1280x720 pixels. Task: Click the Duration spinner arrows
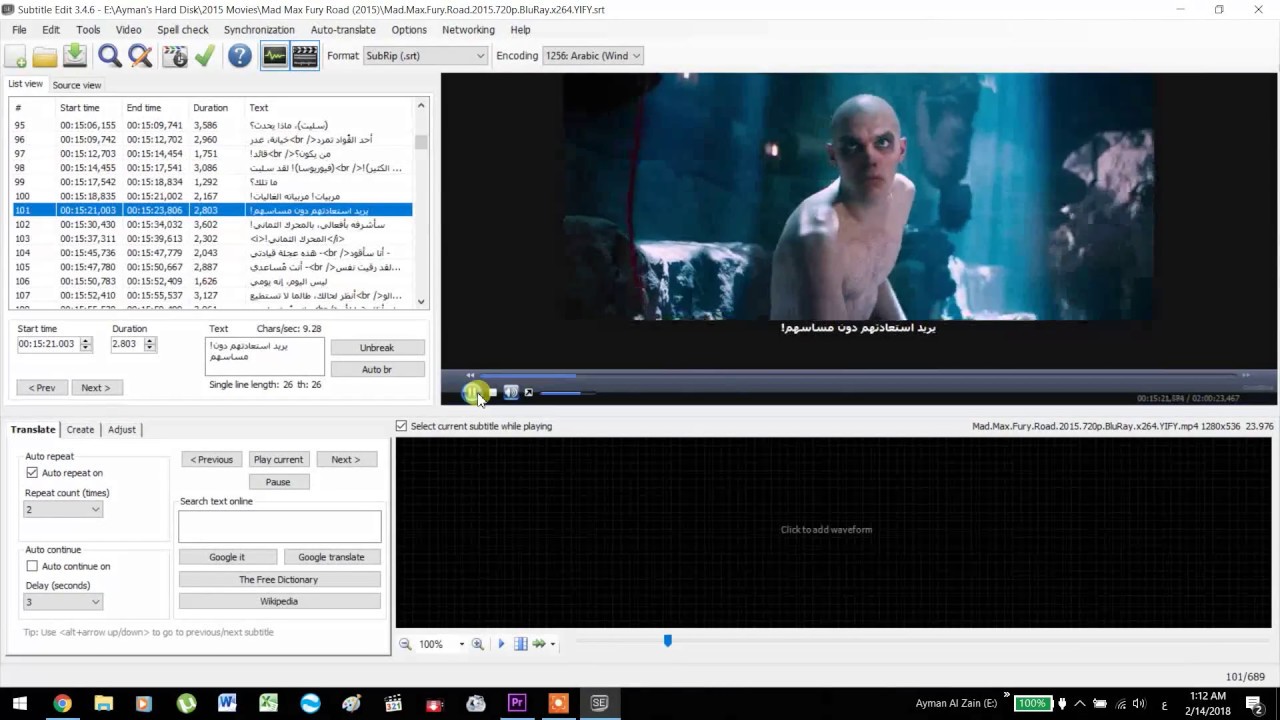point(149,344)
